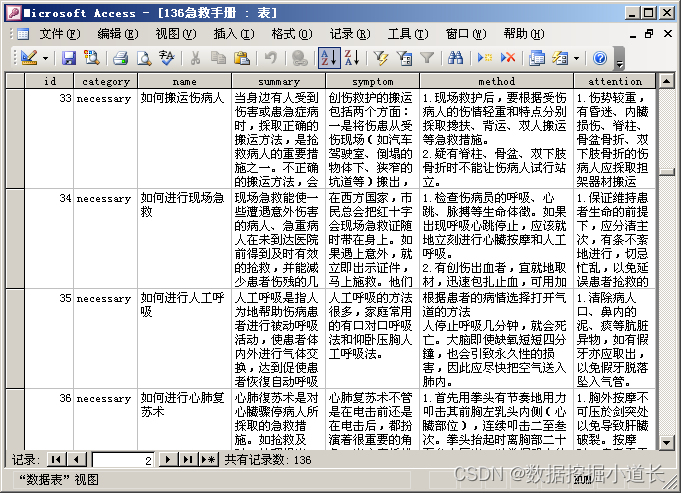The height and width of the screenshot is (493, 681).
Task: Click the name cell 如何进行心肺复苏术
Action: click(x=184, y=419)
